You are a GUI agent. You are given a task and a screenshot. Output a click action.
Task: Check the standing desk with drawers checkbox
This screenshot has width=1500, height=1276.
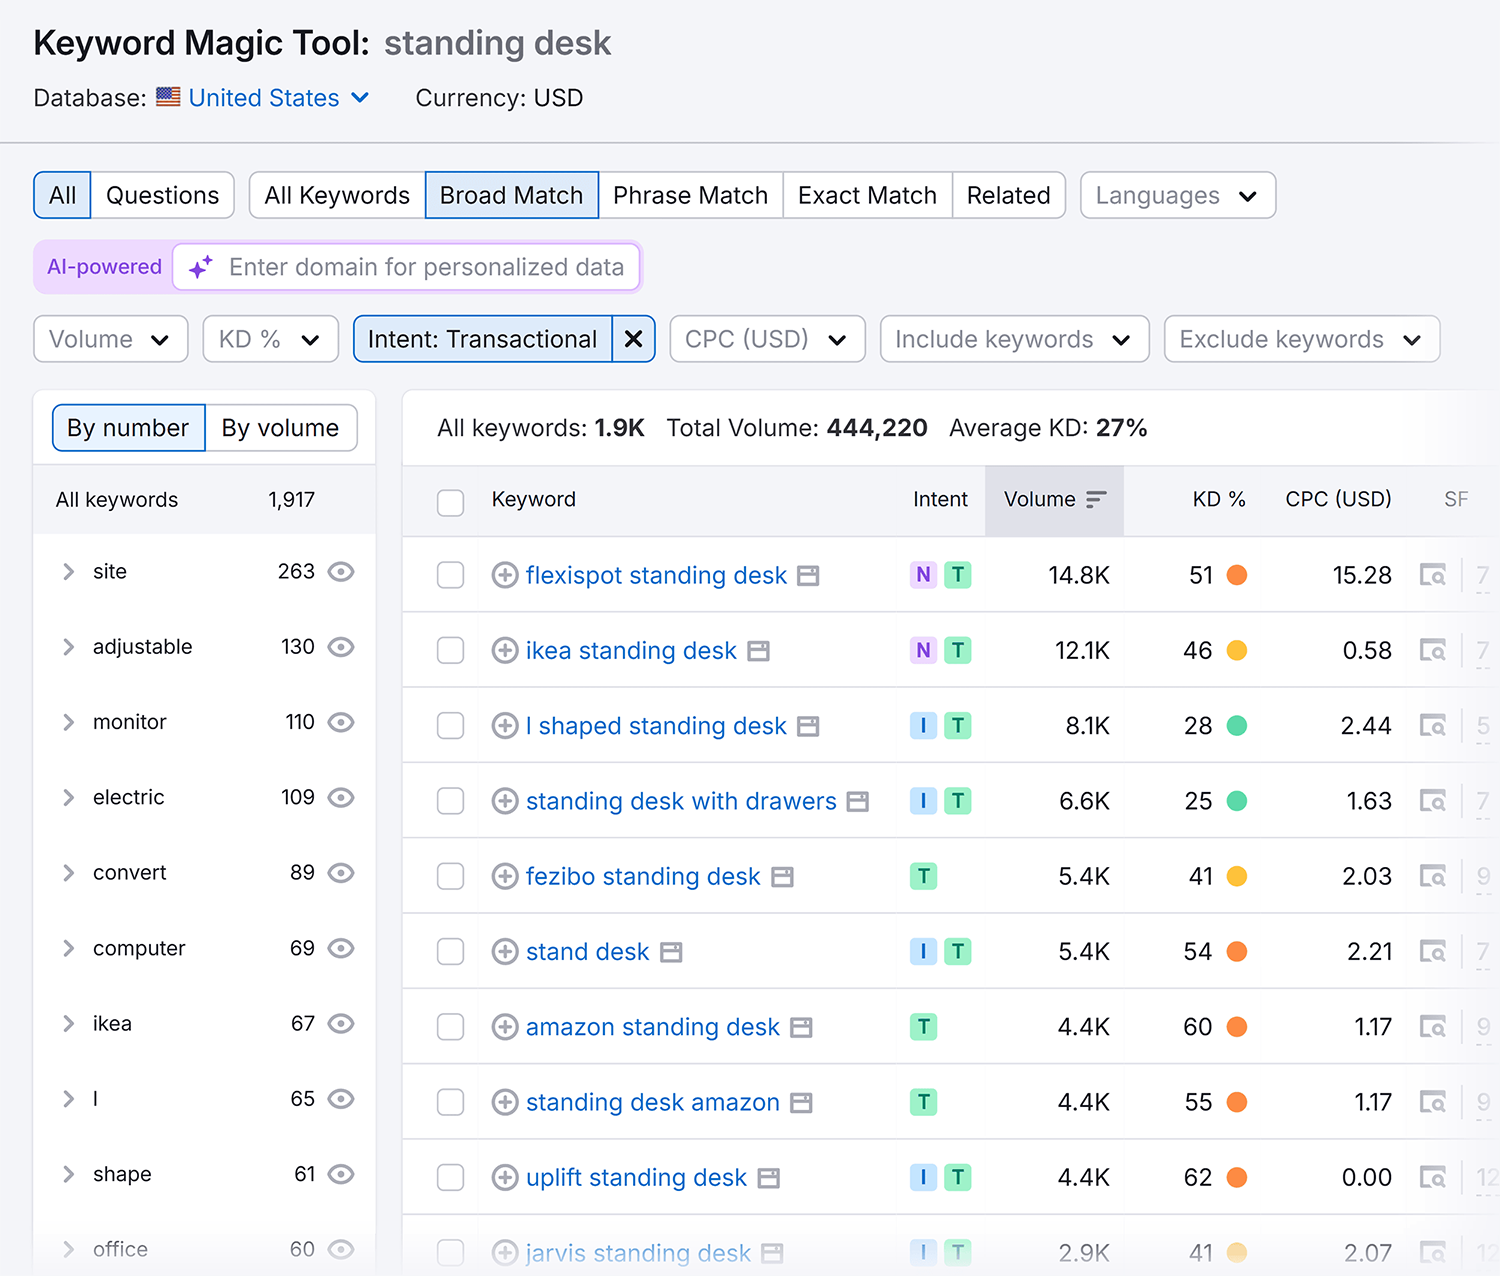451,801
